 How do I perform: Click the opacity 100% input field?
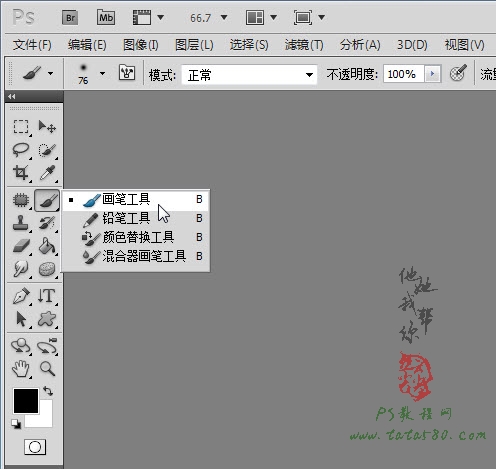pos(403,74)
